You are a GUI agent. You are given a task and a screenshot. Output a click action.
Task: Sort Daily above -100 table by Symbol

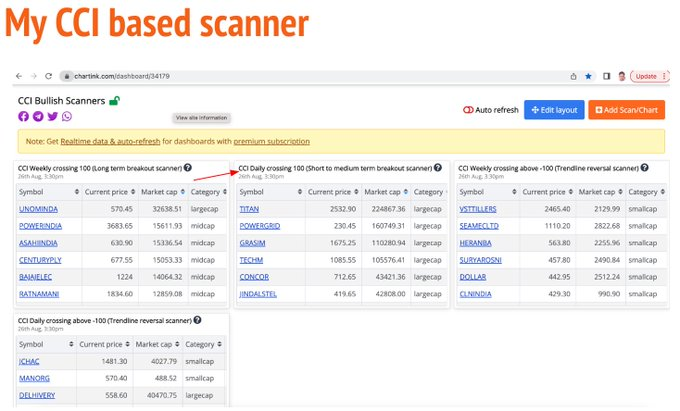46,344
